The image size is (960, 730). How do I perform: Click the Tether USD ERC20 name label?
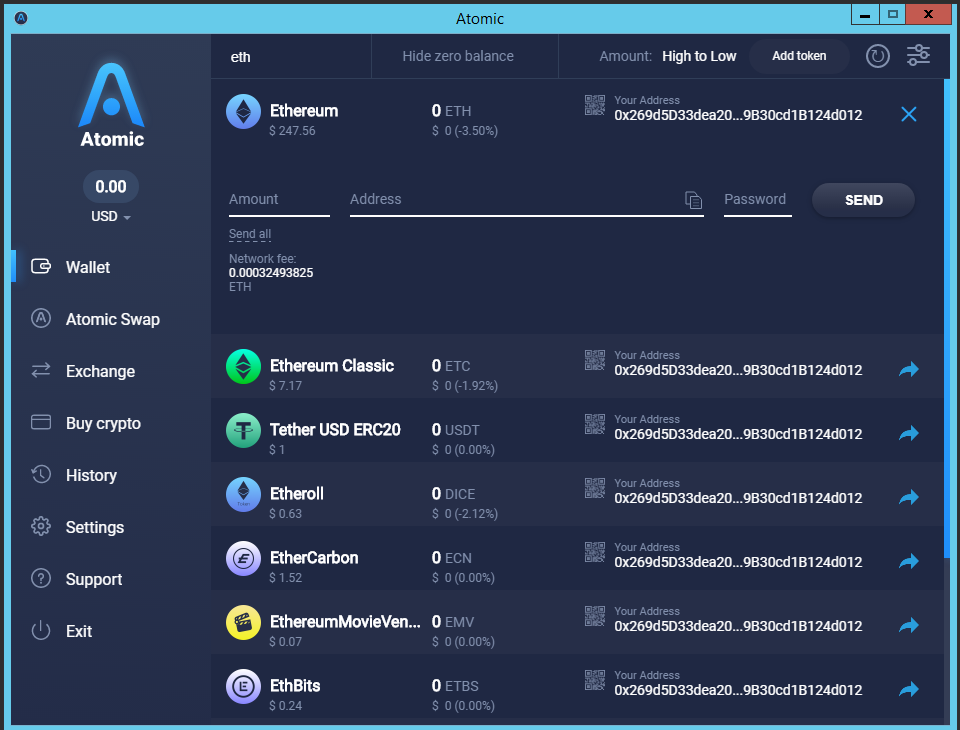click(x=335, y=429)
